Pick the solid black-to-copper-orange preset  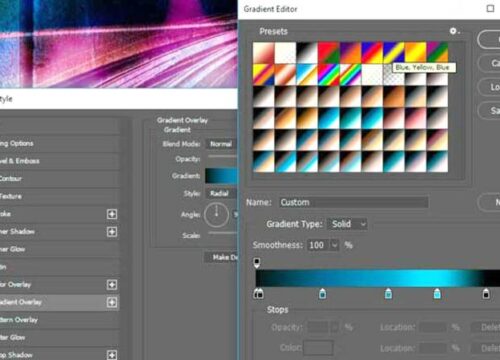pyautogui.click(x=394, y=96)
